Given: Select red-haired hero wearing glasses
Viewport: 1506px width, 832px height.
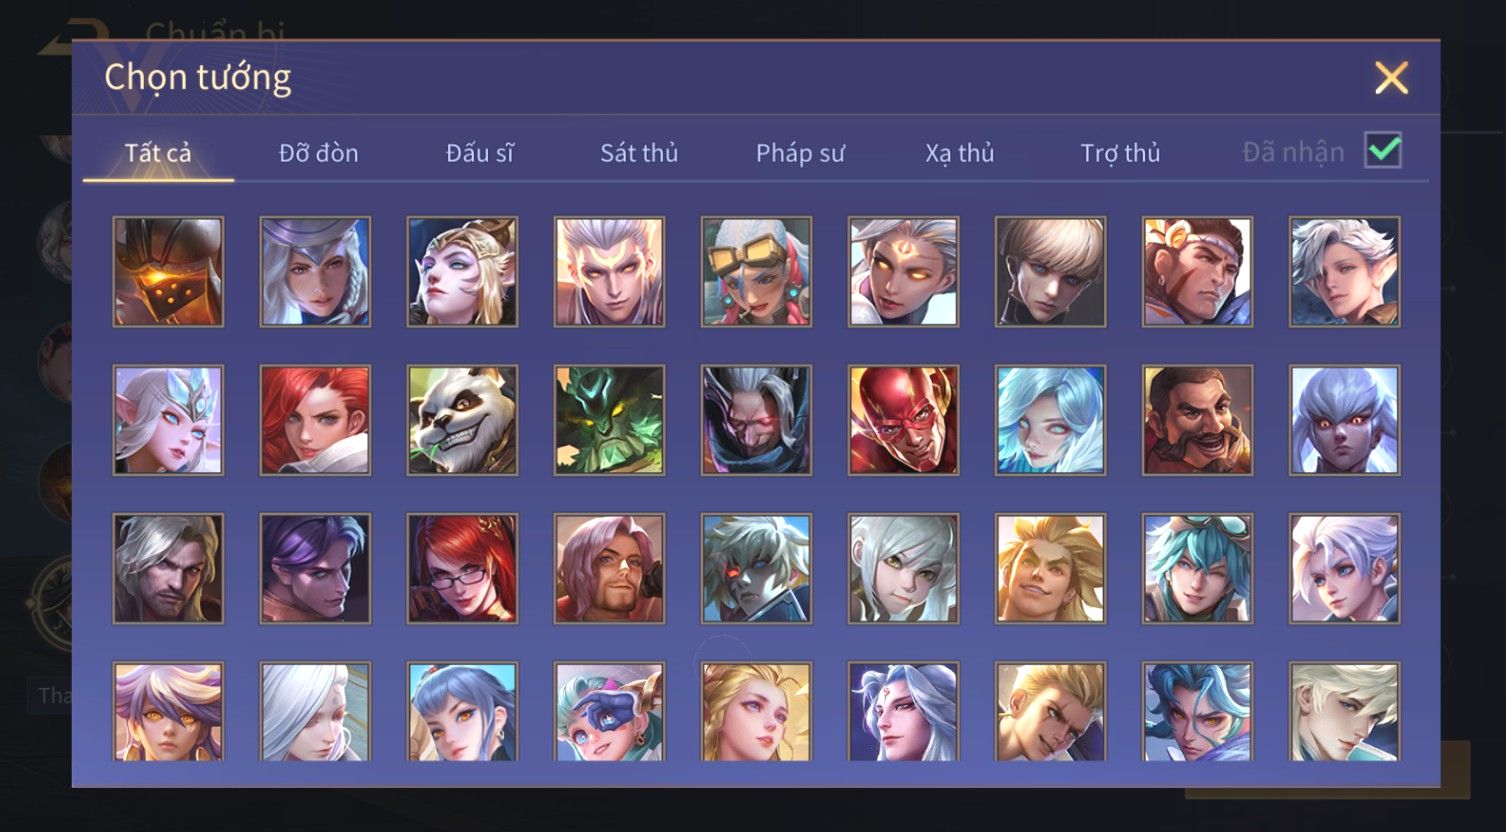Looking at the screenshot, I should coord(462,568).
